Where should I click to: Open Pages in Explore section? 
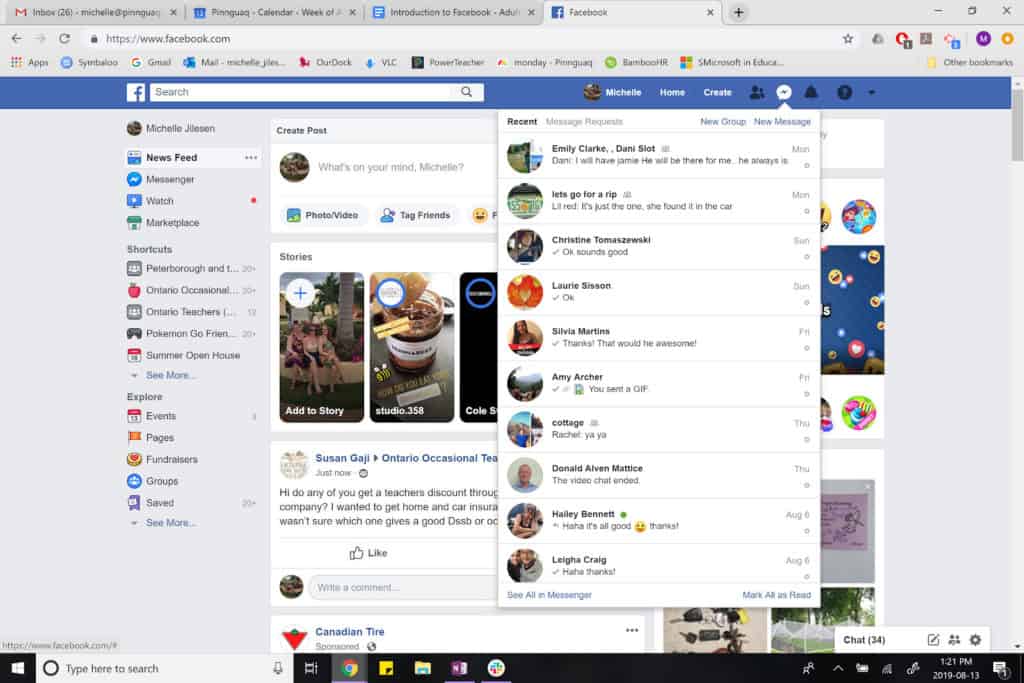[x=150, y=437]
